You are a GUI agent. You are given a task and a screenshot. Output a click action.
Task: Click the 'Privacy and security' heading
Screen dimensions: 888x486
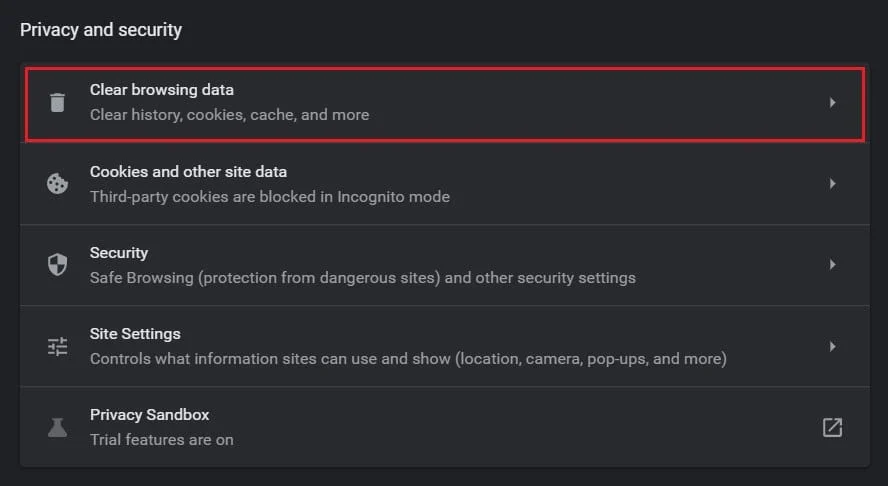101,30
